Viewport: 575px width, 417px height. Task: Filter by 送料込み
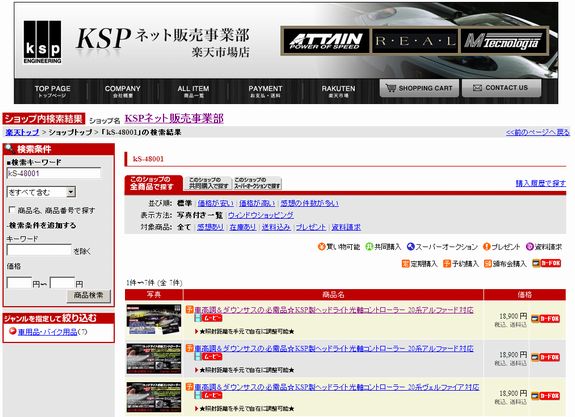coord(276,227)
